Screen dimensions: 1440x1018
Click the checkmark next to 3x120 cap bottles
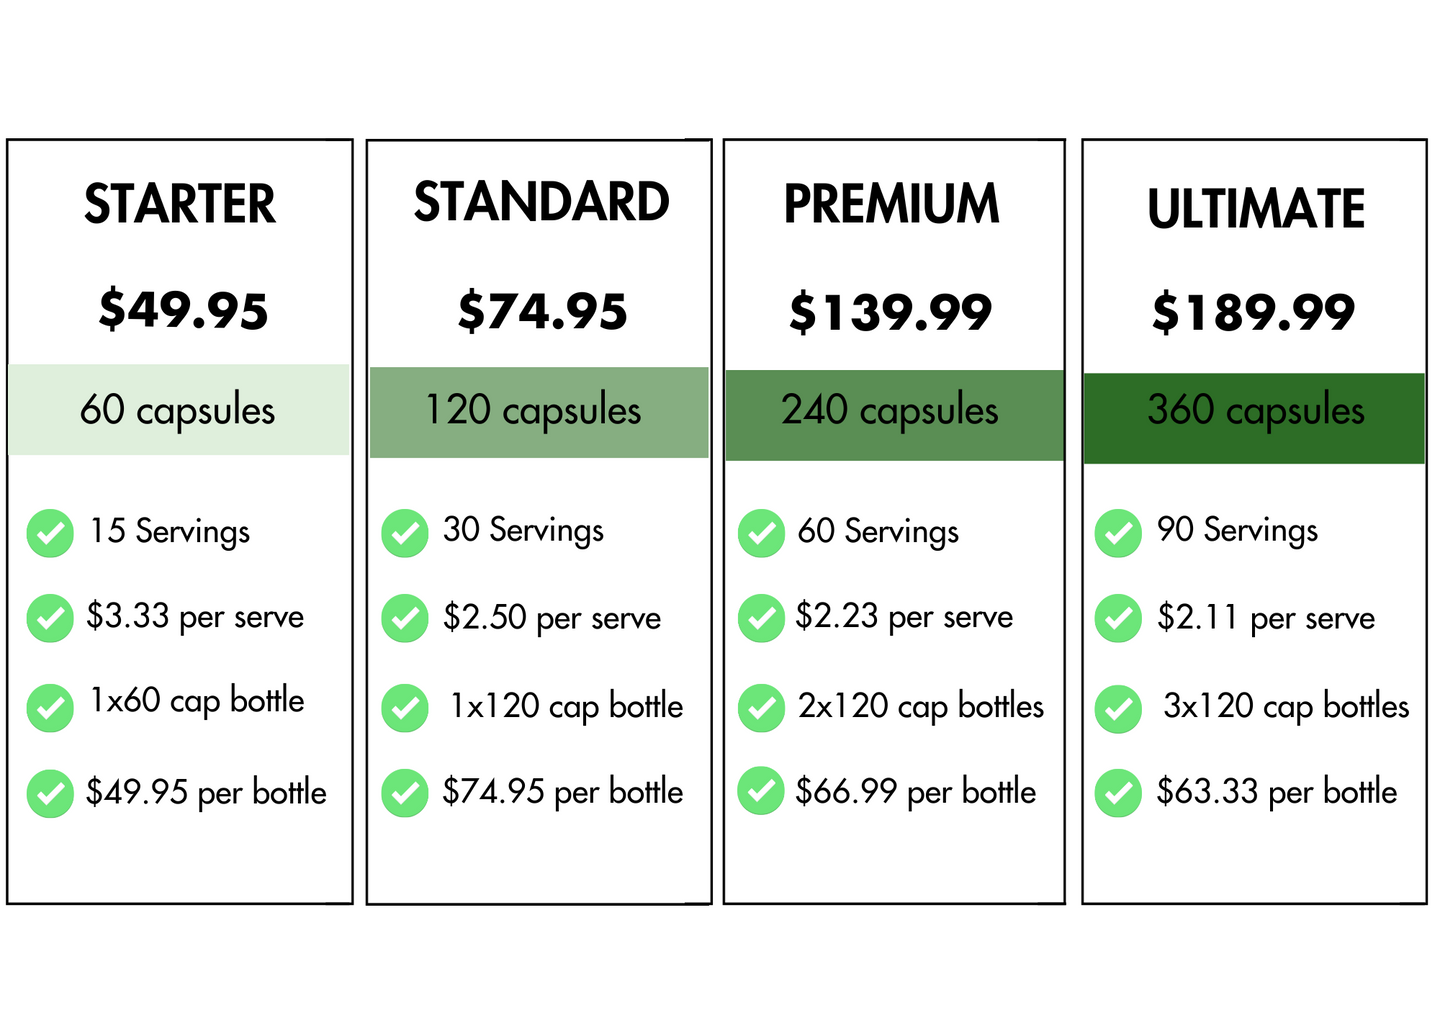tap(1118, 709)
